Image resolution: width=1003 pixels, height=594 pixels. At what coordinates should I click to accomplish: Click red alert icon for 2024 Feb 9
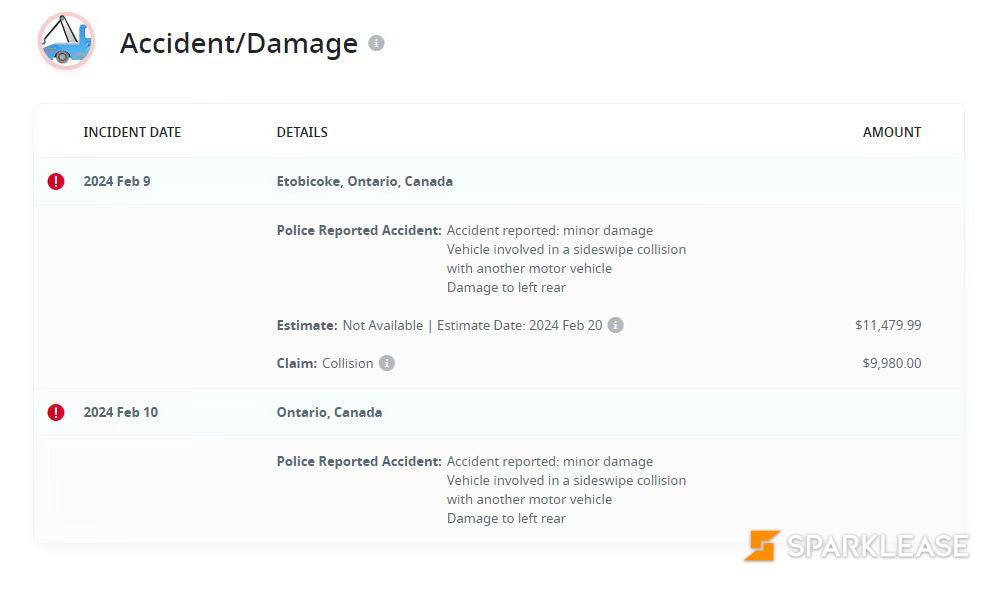tap(56, 182)
